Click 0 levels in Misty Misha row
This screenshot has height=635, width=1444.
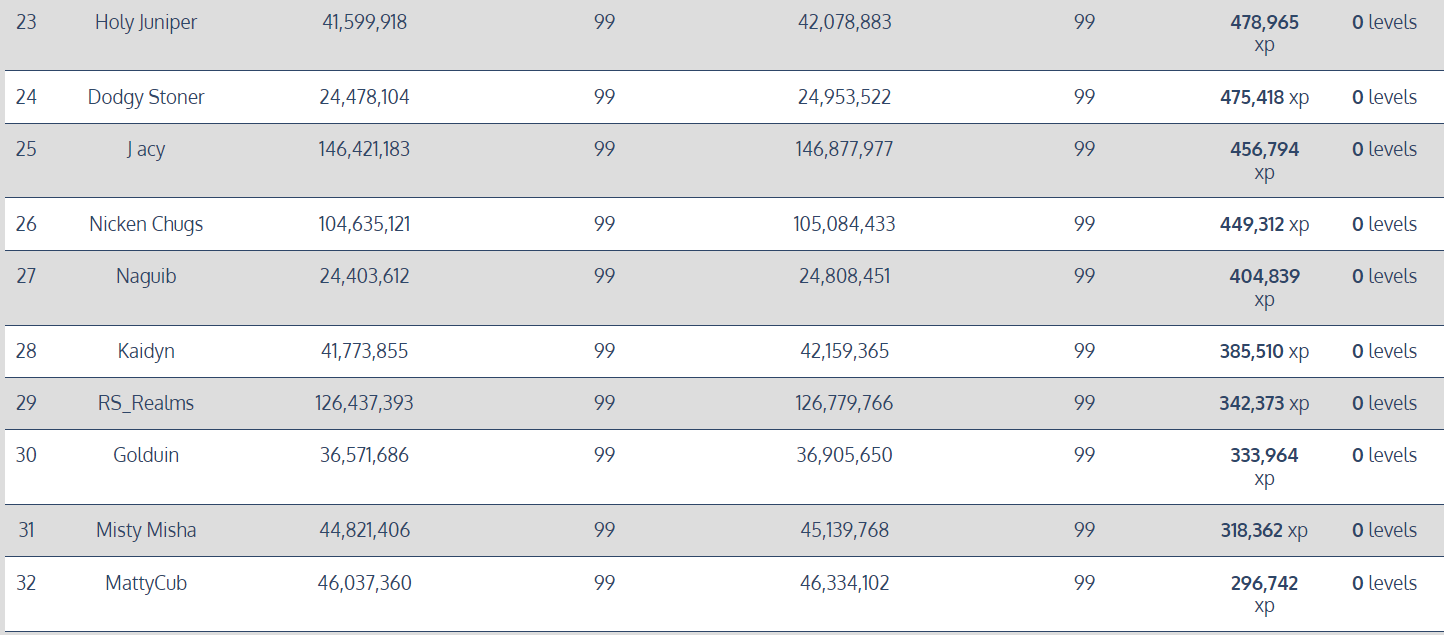pyautogui.click(x=1384, y=530)
